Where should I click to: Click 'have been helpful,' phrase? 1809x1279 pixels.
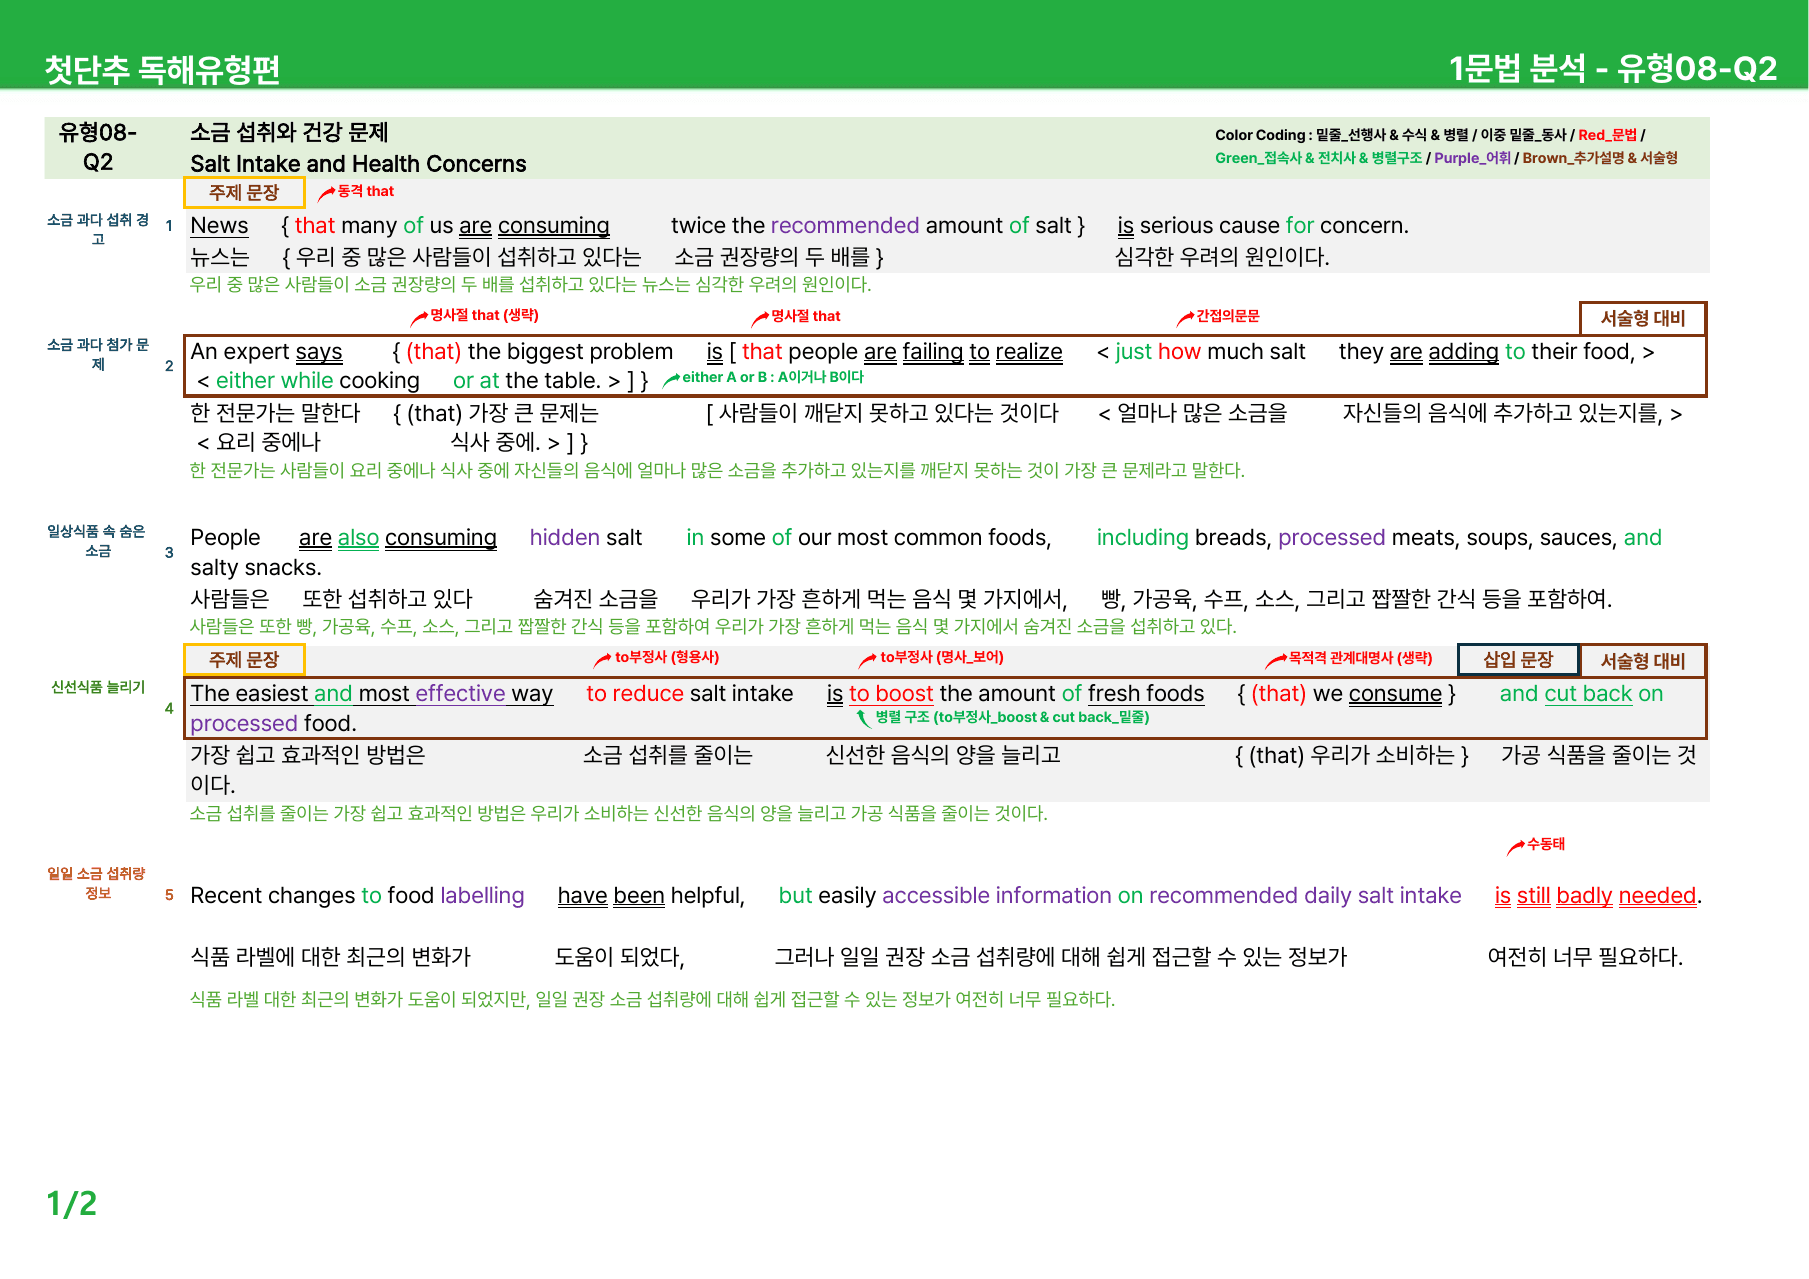[x=651, y=896]
